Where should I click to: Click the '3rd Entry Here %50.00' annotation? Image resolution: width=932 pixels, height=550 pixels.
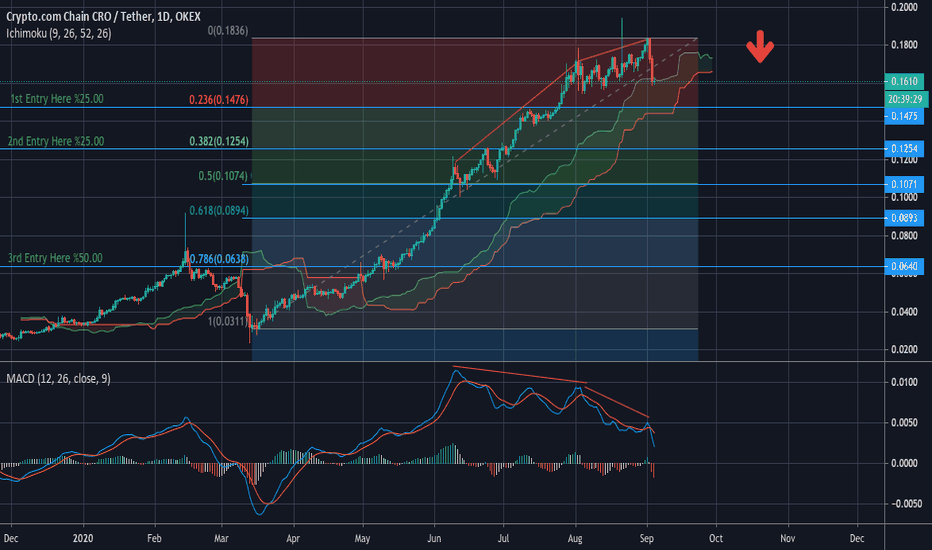click(x=55, y=258)
